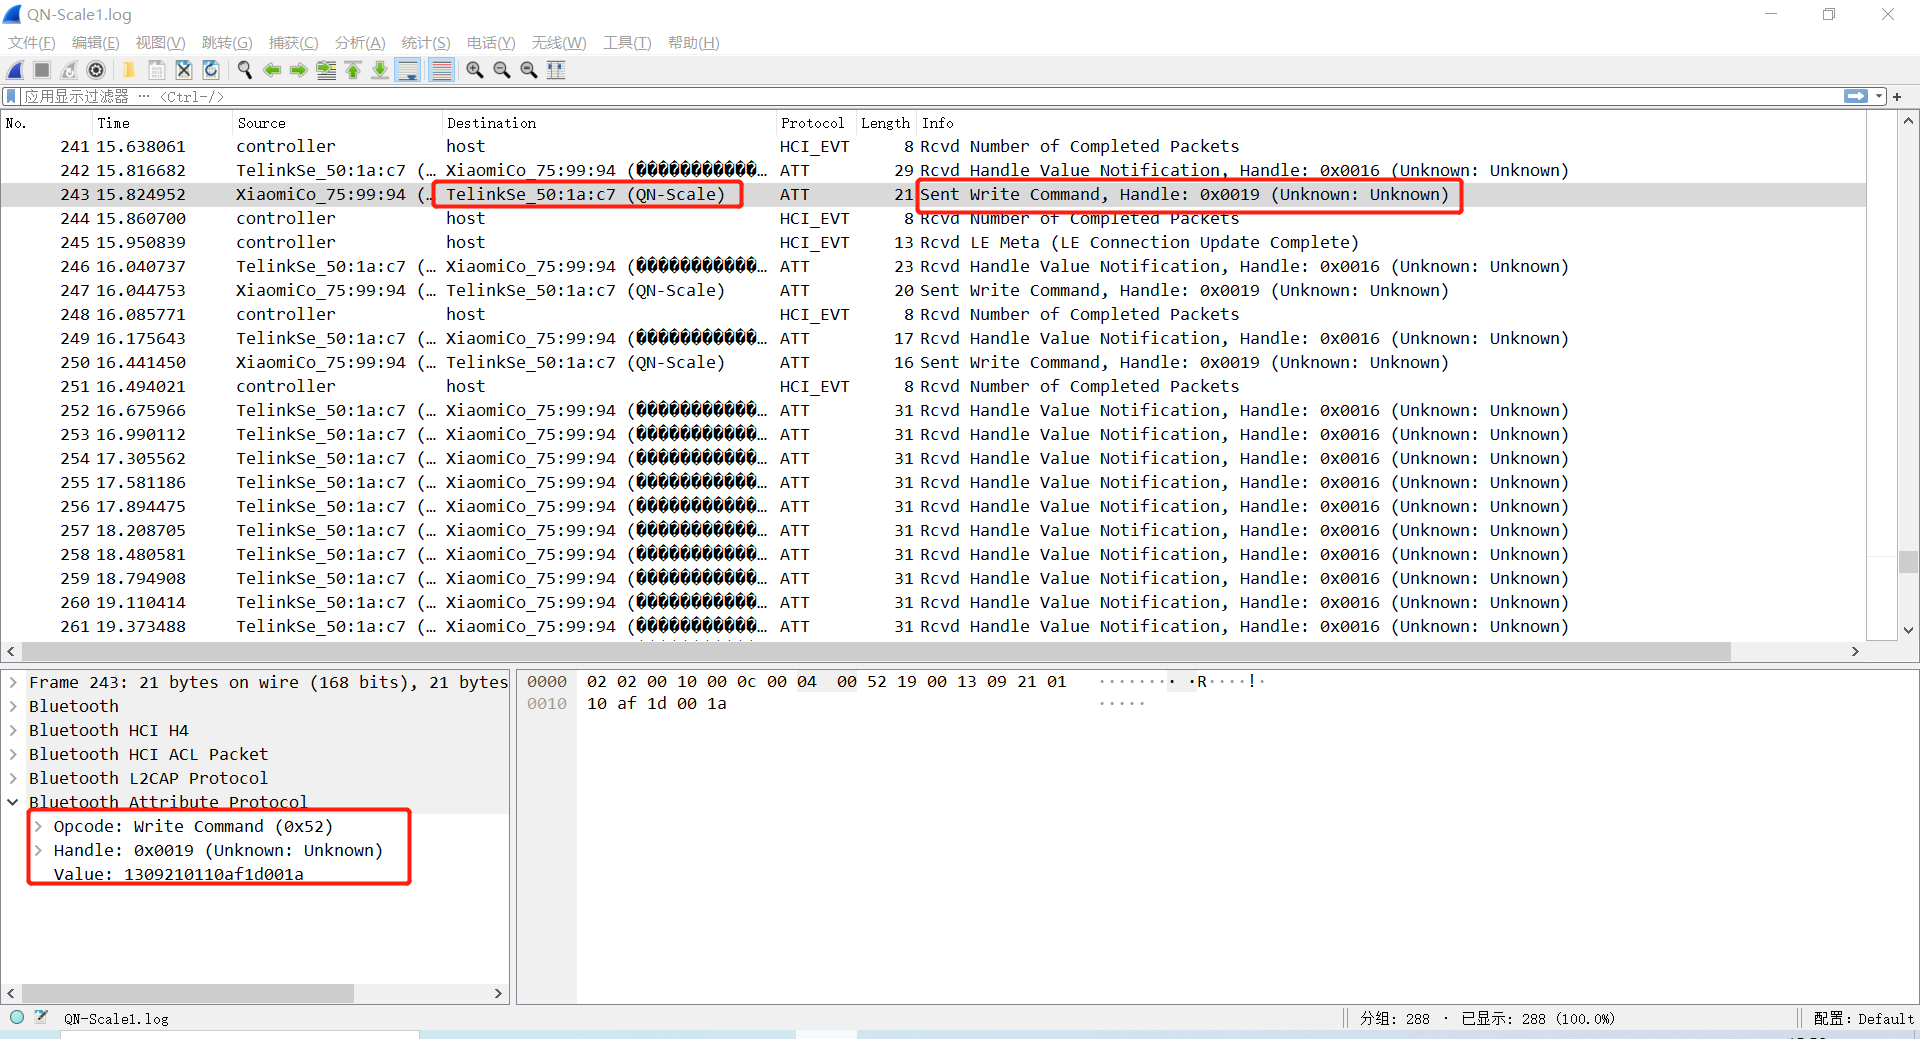Click the capture status circle icon
Viewport: 1920px width, 1039px height.
click(17, 1018)
